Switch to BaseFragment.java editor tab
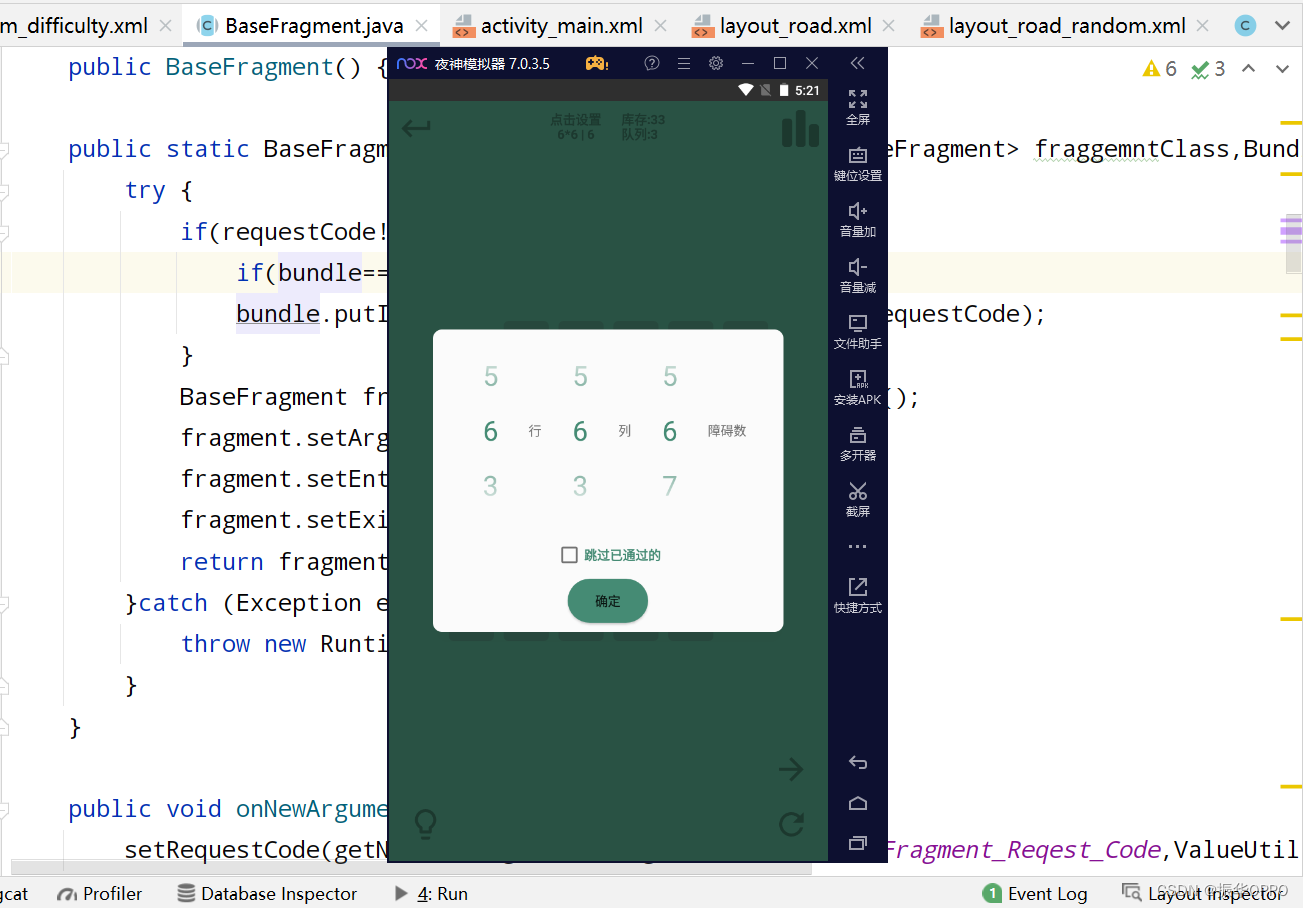 coord(313,26)
